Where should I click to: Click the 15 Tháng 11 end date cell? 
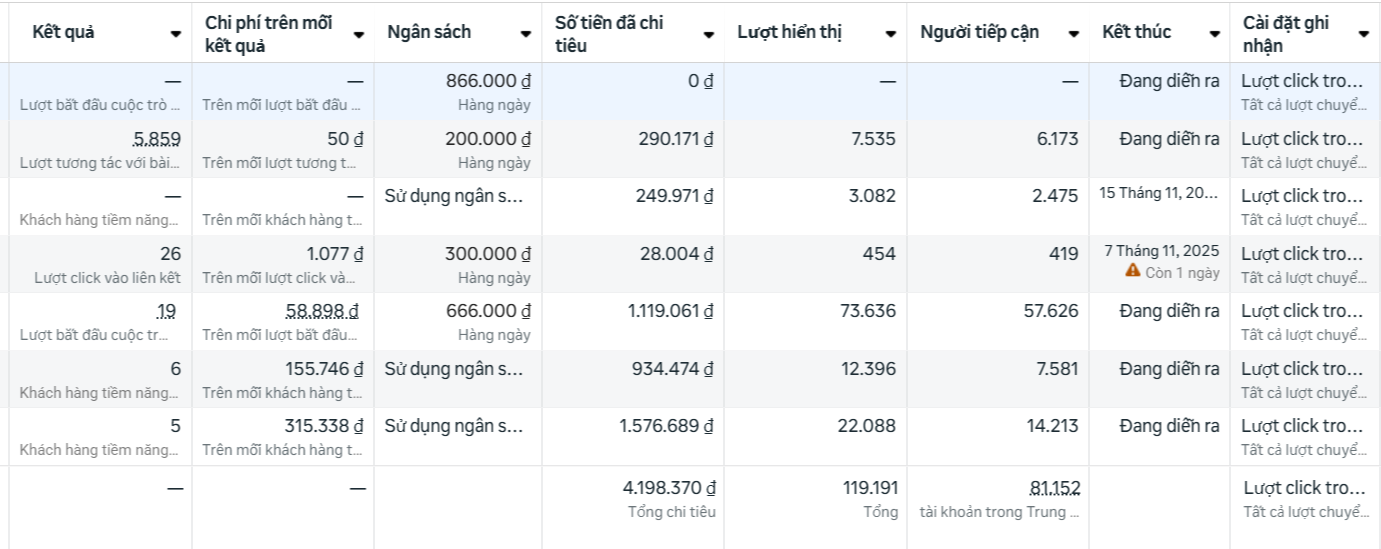(1159, 192)
